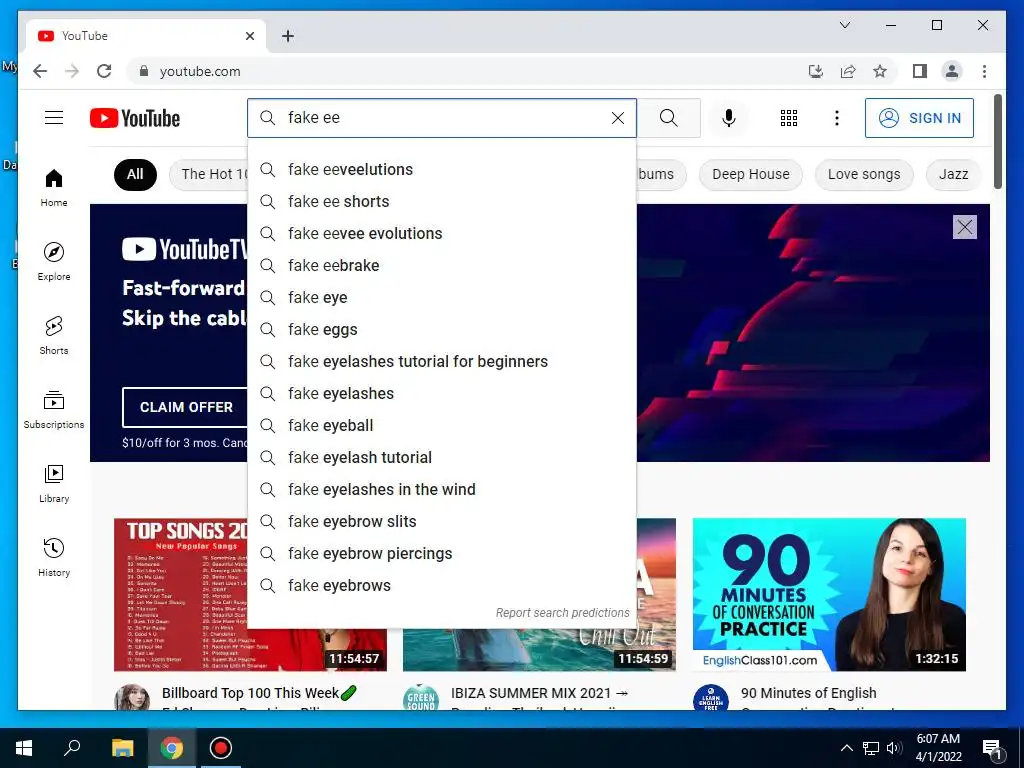
Task: Choose suggestion 'fake eyebrow piercings'
Action: [x=441, y=553]
